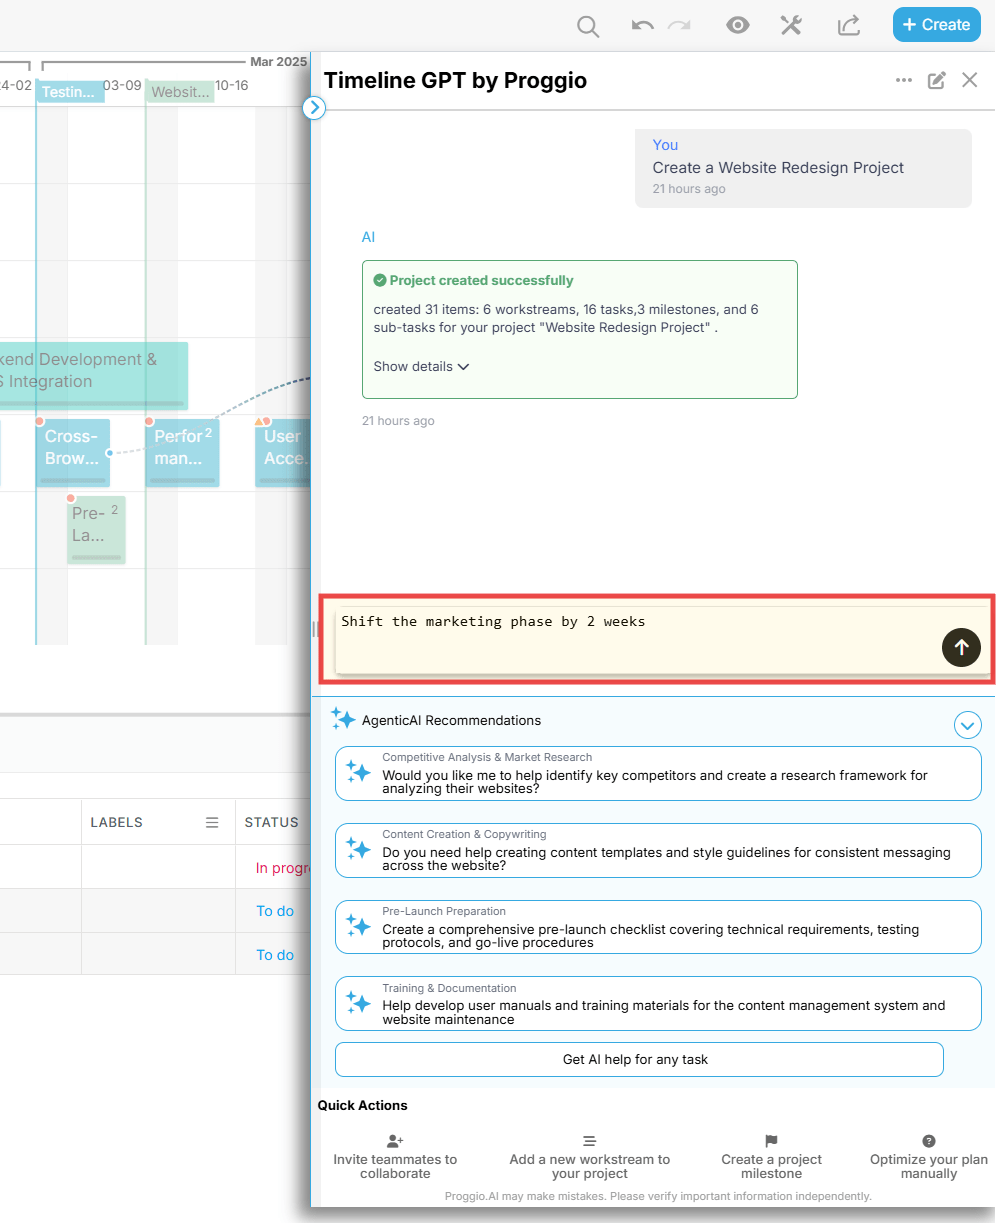
Task: Click the chat message input field
Action: 636,639
